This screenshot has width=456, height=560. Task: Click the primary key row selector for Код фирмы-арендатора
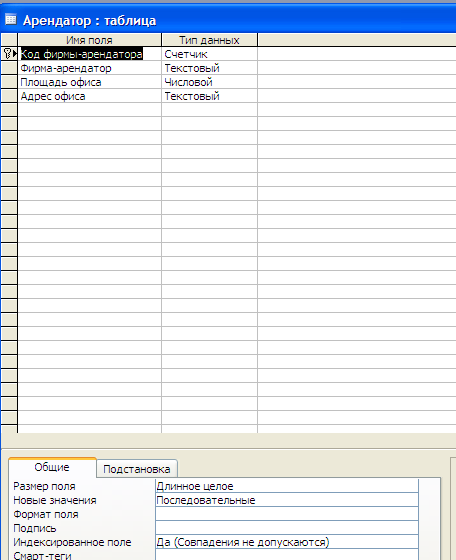click(9, 54)
